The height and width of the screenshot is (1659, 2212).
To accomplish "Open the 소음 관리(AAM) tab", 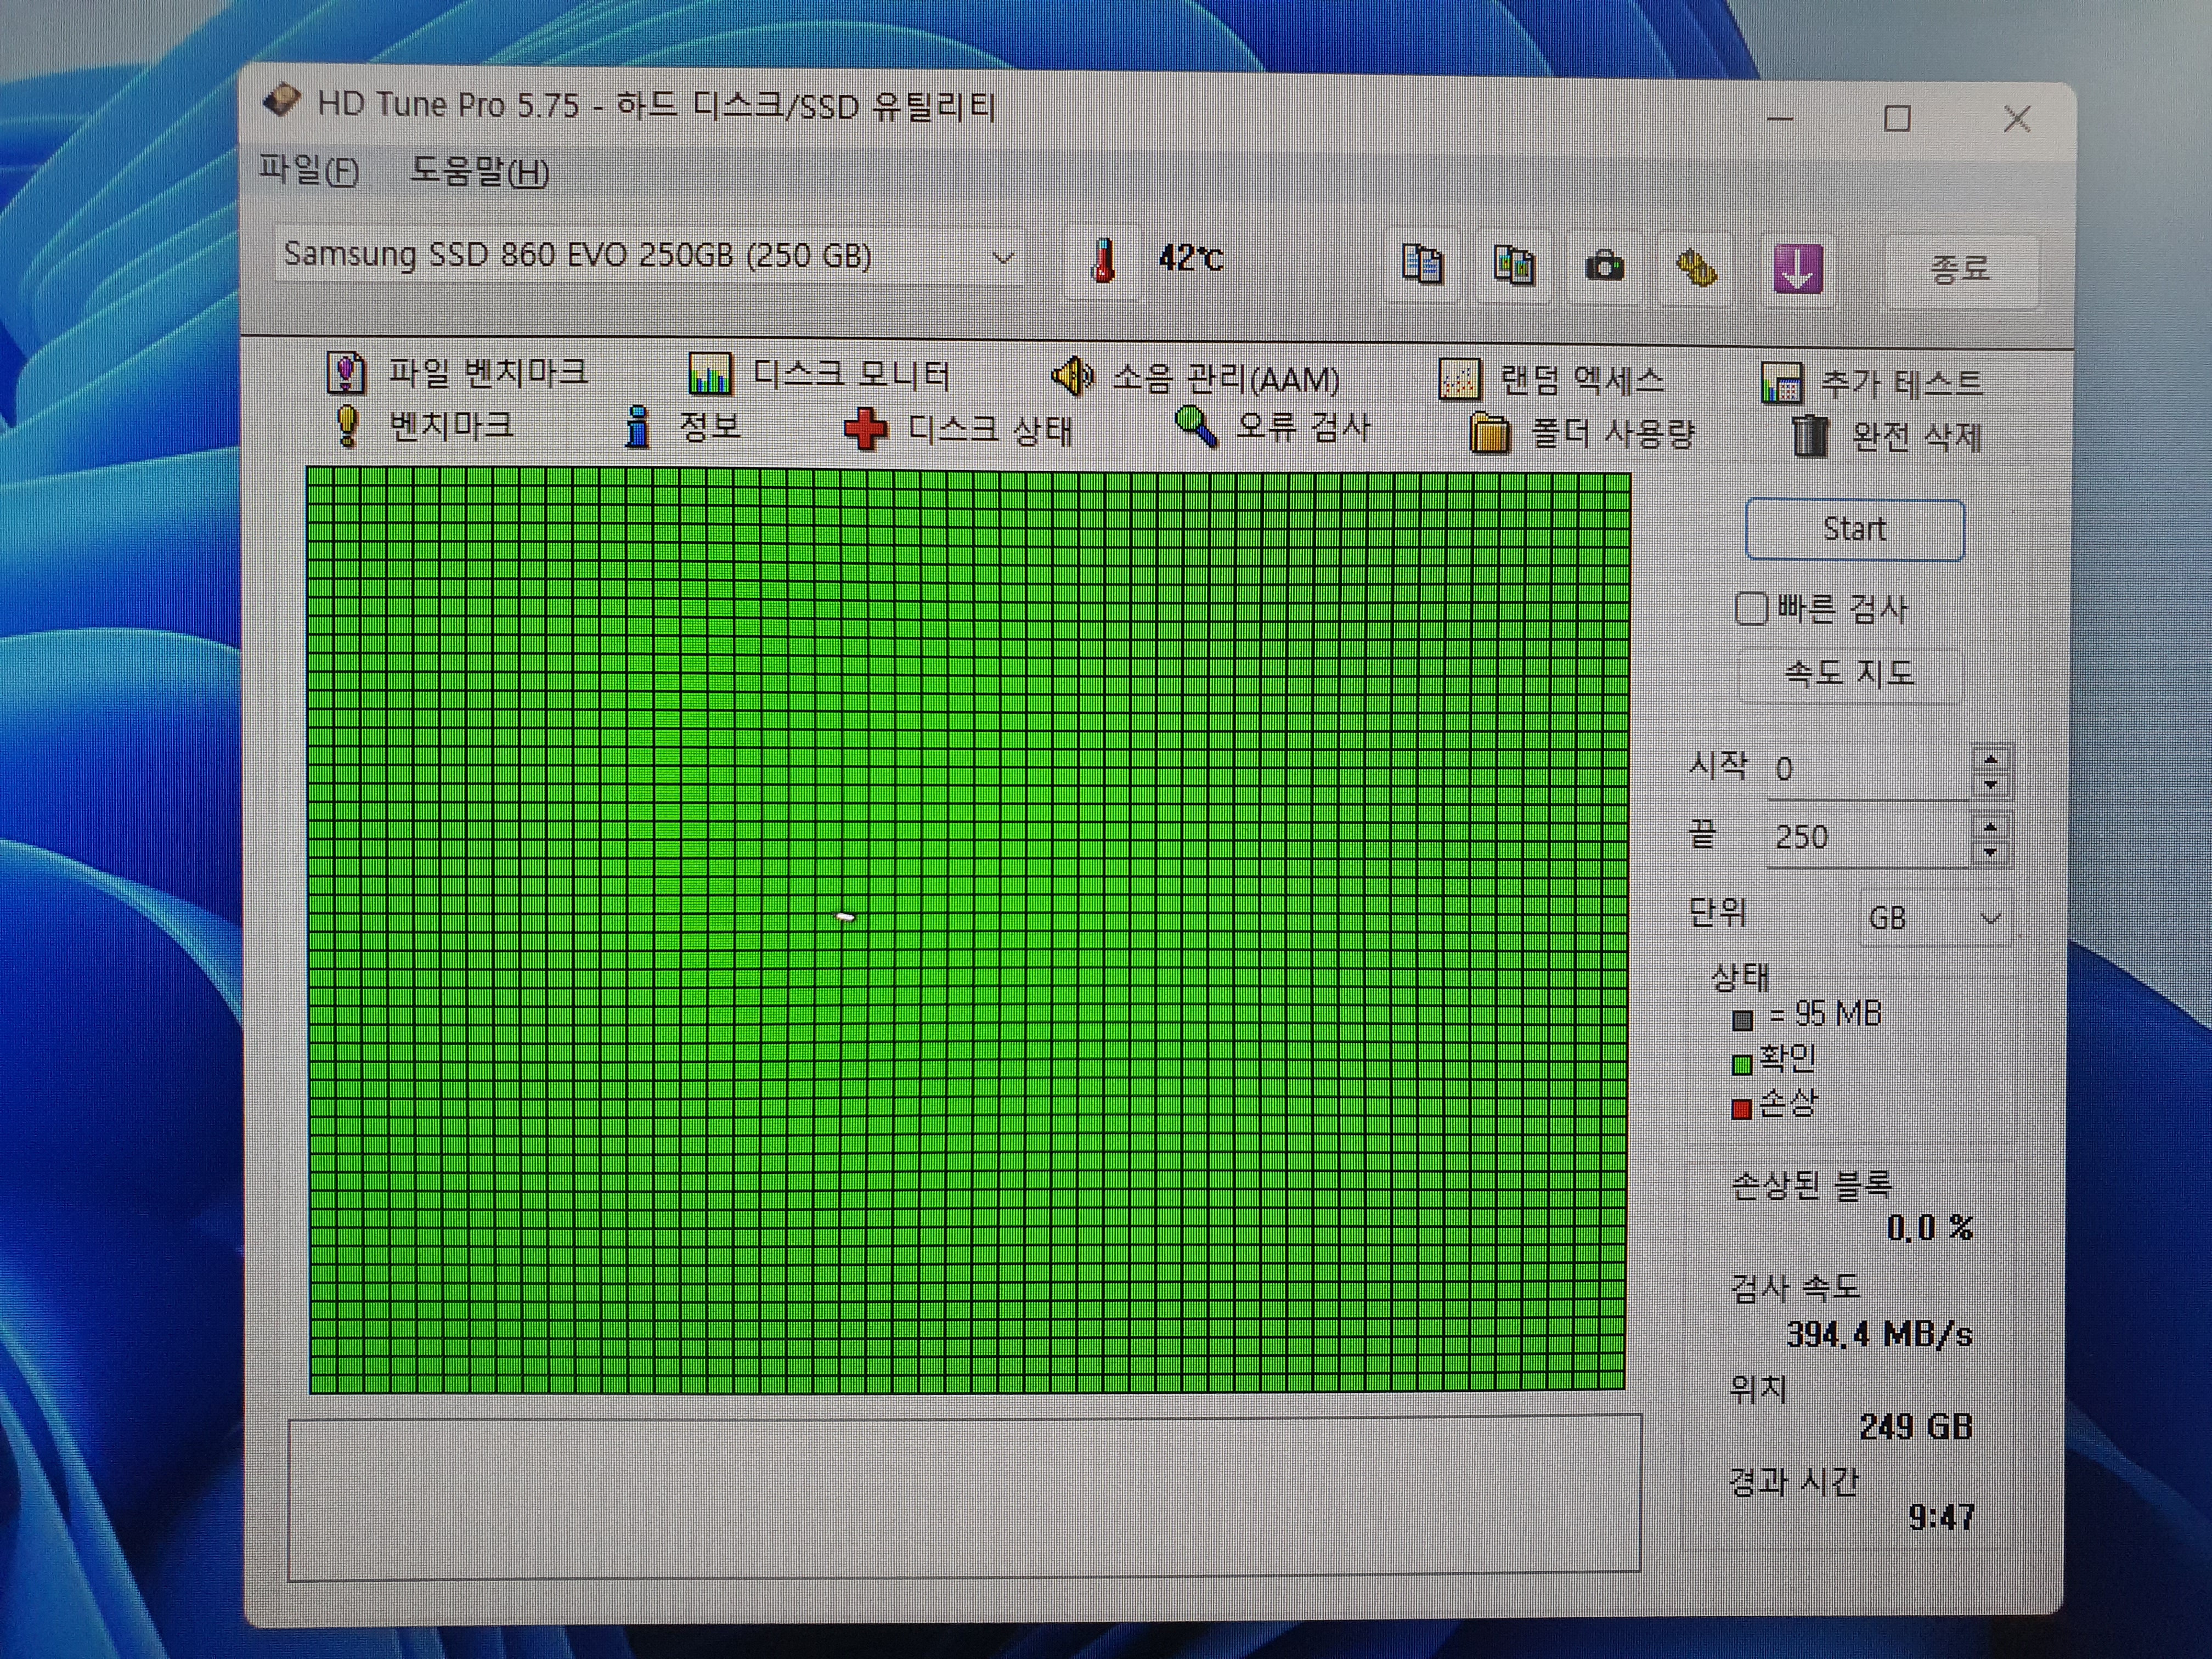I will pyautogui.click(x=1195, y=378).
